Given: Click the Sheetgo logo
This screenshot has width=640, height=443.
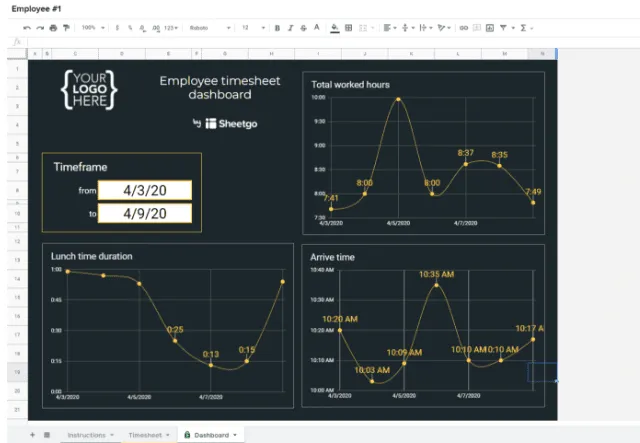Looking at the screenshot, I should (x=231, y=123).
